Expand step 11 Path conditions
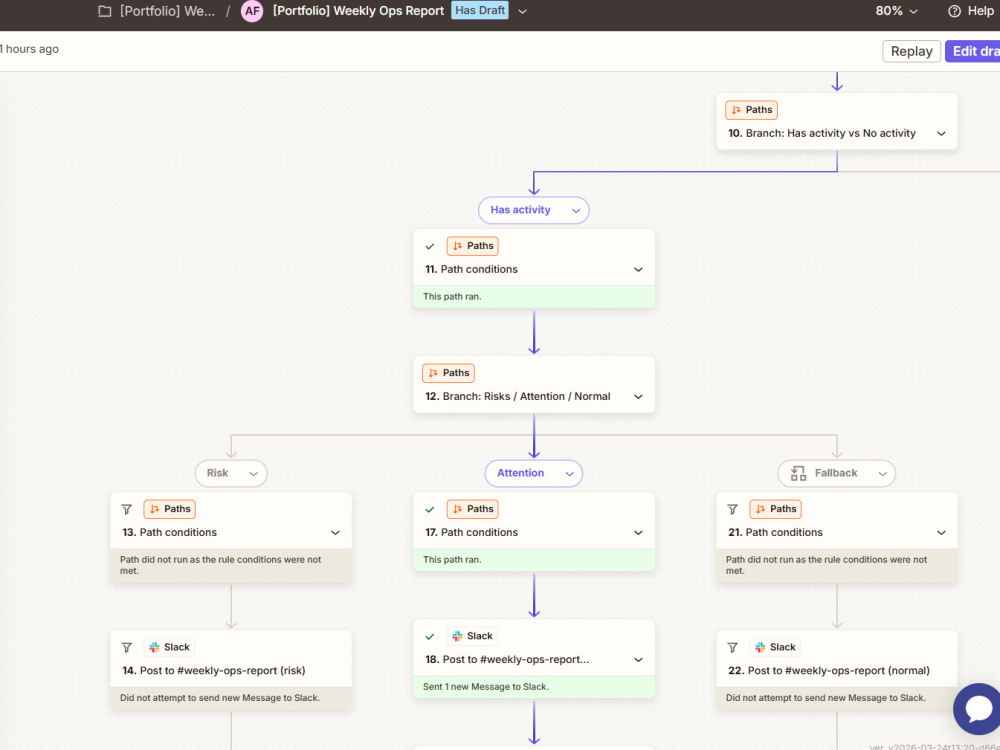 [x=638, y=269]
